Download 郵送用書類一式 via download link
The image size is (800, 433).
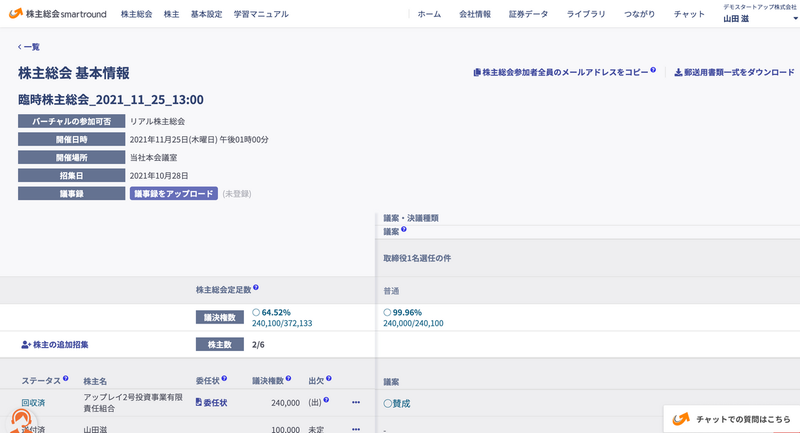(x=734, y=72)
